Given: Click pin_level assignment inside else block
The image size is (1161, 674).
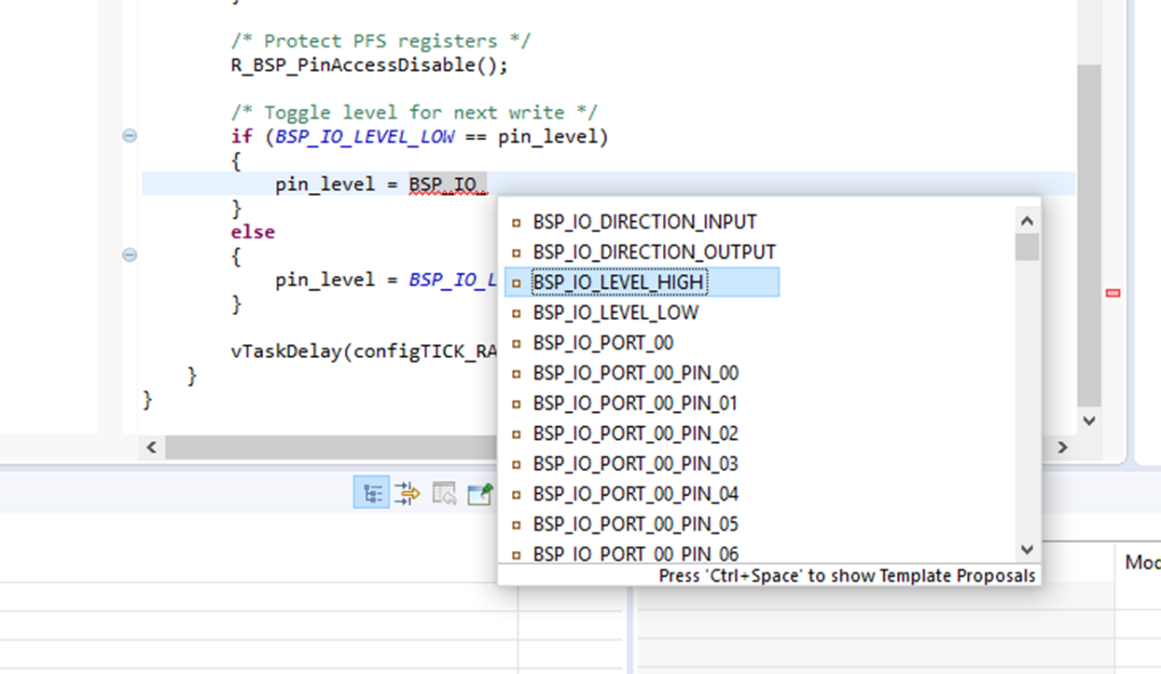Looking at the screenshot, I should 386,280.
